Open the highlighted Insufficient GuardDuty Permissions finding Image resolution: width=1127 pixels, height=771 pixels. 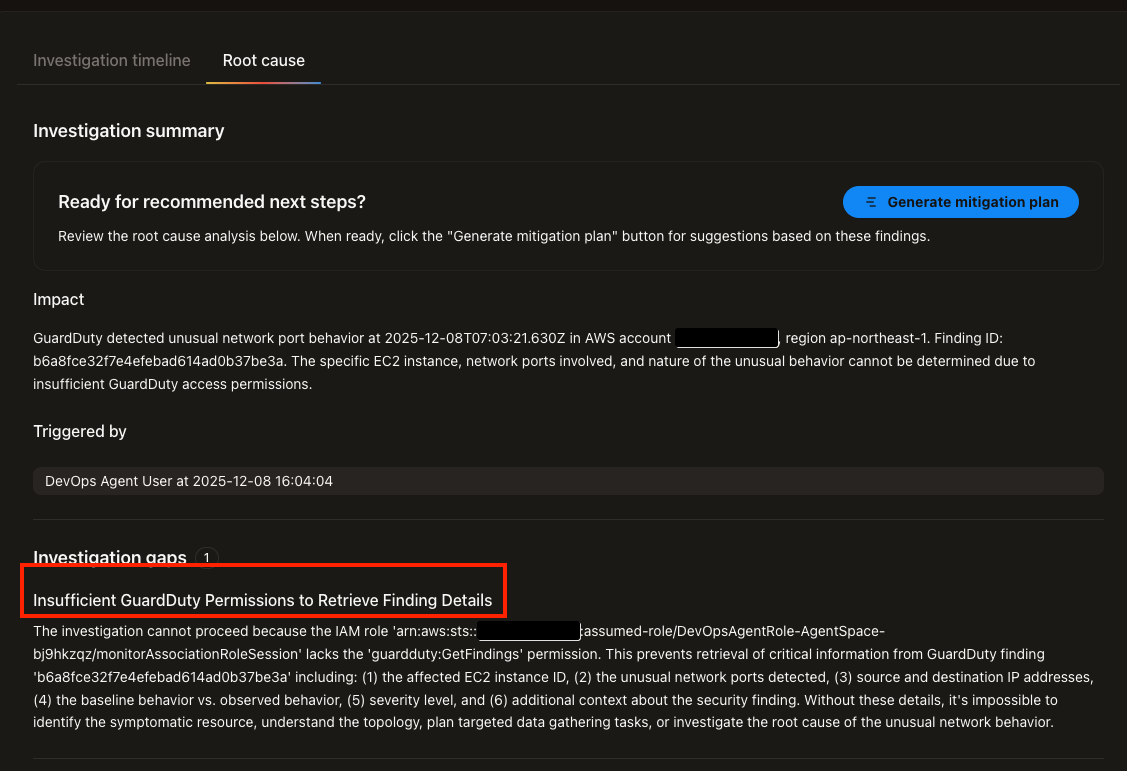(263, 599)
